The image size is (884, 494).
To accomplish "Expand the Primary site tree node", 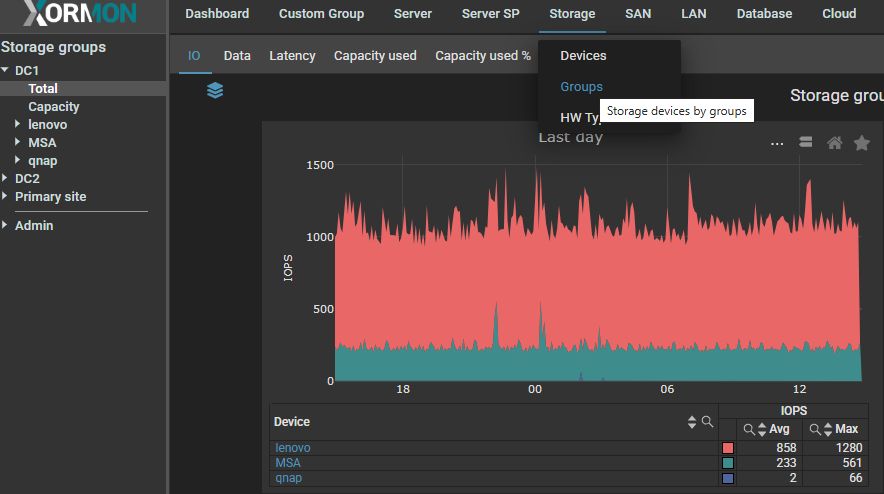I will [x=5, y=197].
